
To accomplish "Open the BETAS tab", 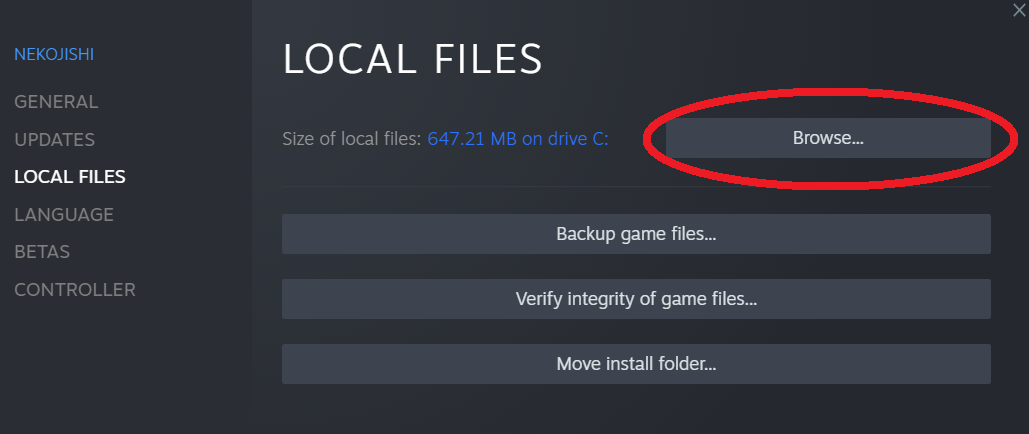I will (x=41, y=252).
